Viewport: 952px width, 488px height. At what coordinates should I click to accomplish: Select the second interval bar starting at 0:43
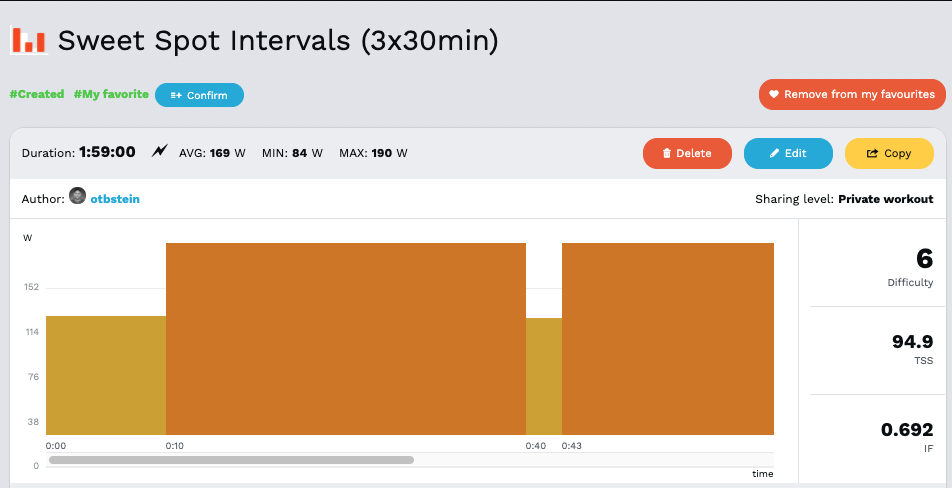[668, 339]
